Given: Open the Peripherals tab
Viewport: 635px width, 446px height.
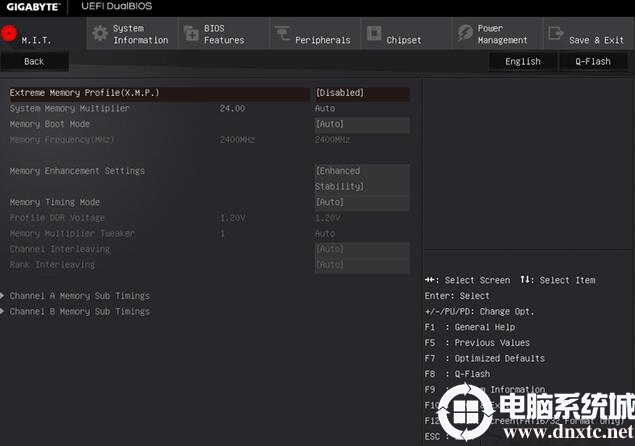Looking at the screenshot, I should [x=315, y=34].
